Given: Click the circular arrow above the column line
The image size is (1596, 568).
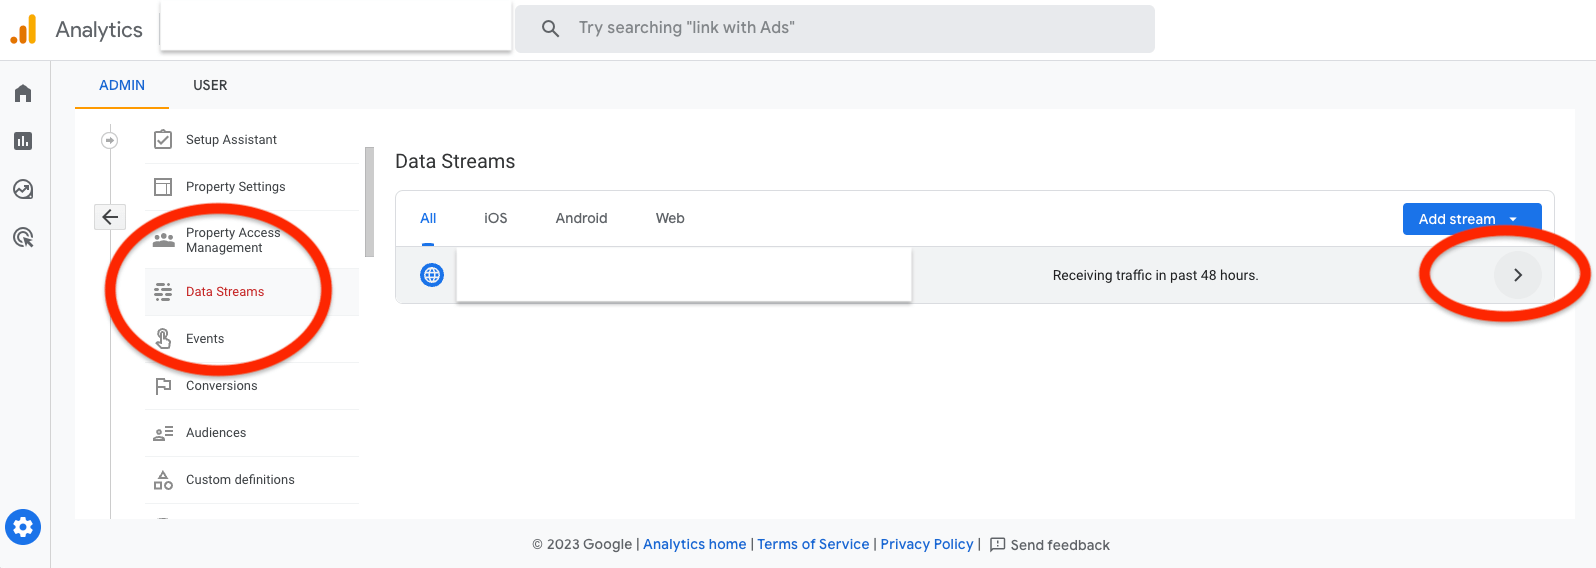Looking at the screenshot, I should tap(110, 140).
